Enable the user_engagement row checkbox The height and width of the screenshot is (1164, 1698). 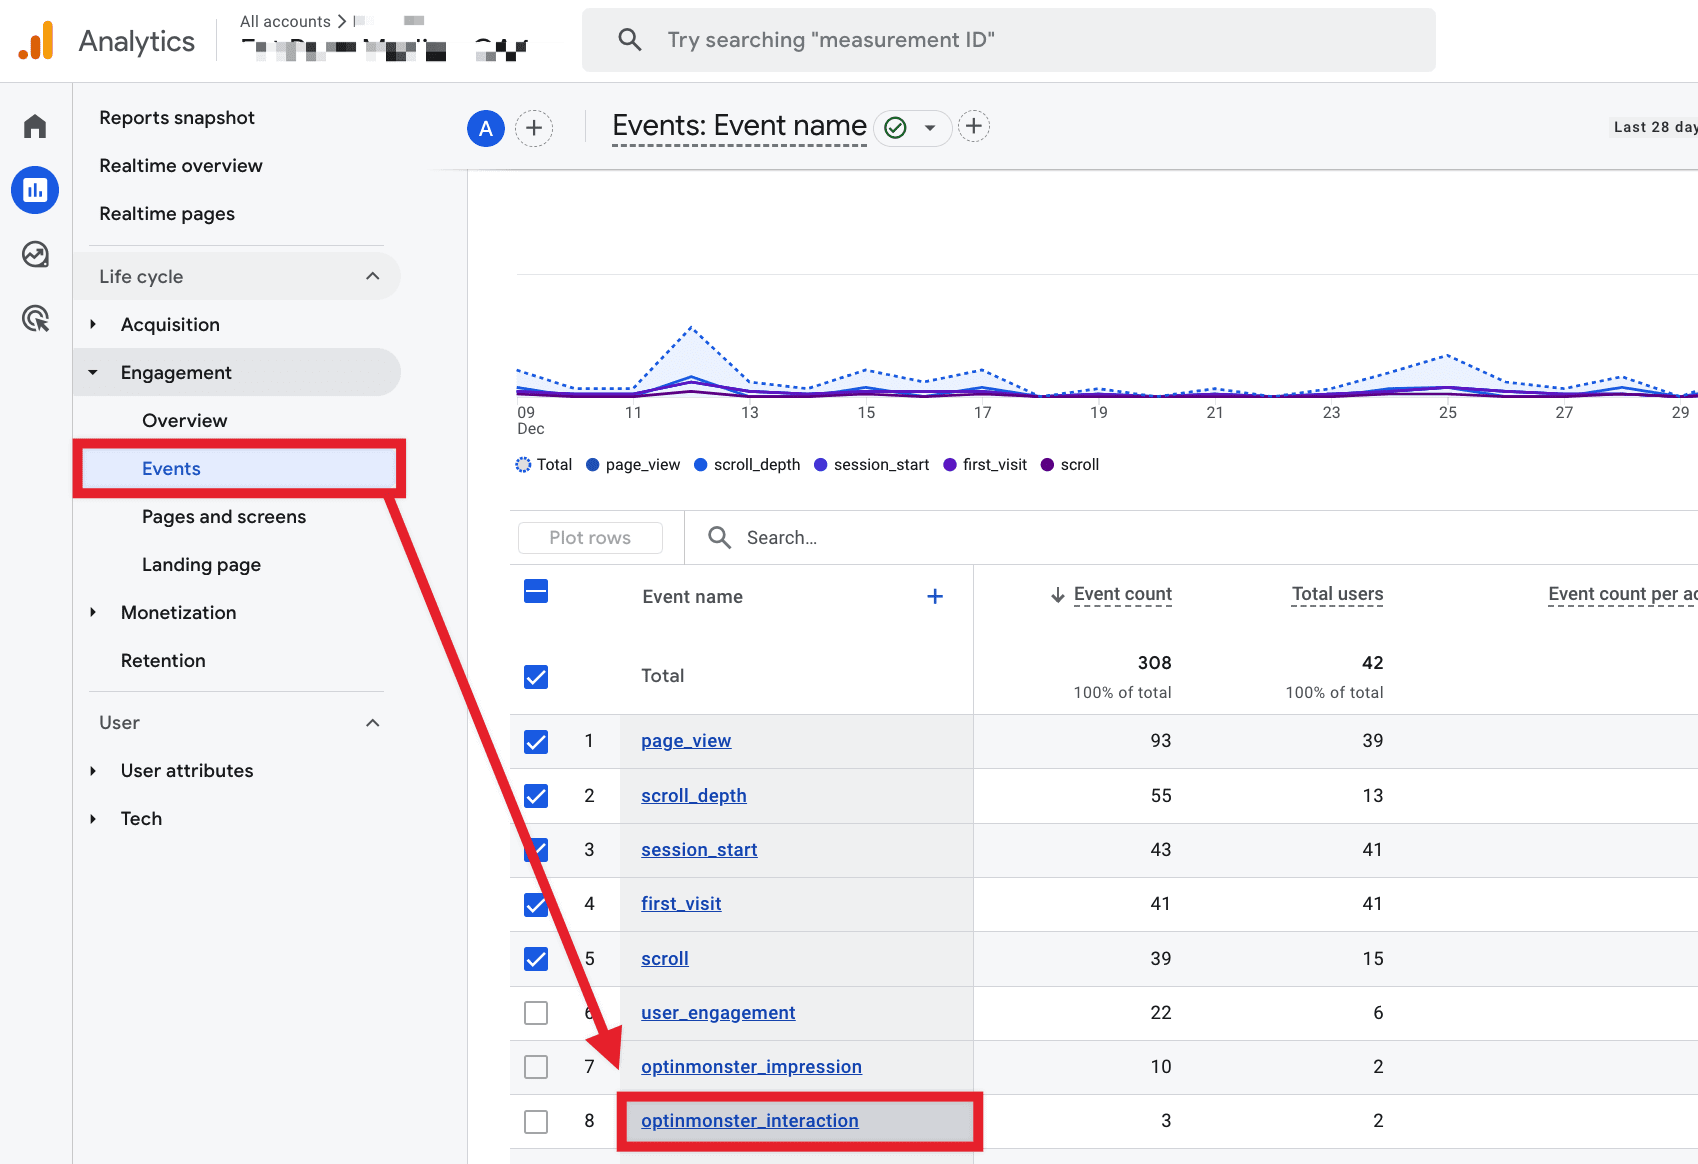click(536, 1012)
